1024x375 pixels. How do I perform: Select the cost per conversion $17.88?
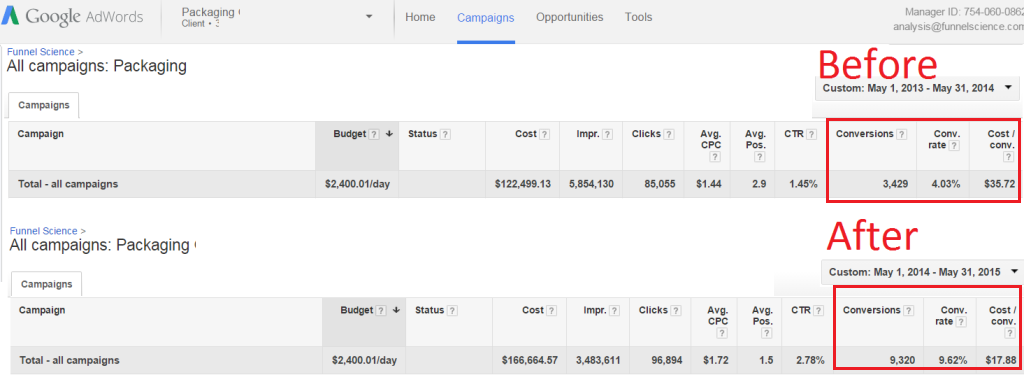1002,360
